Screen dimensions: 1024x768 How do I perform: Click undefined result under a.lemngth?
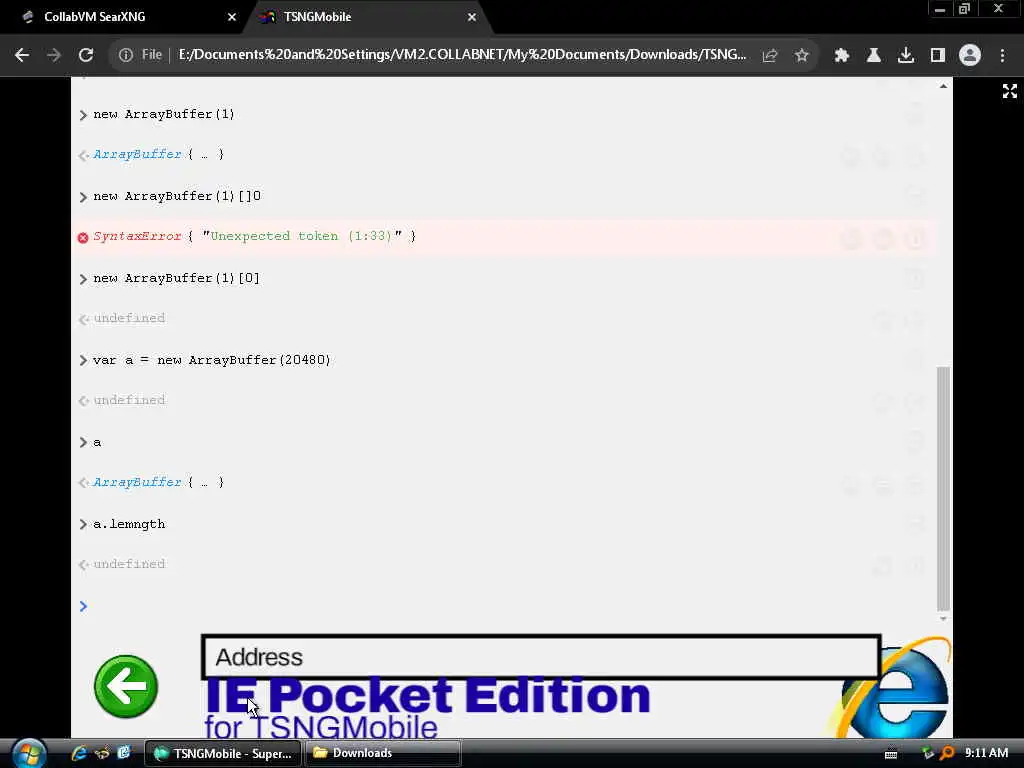[129, 564]
